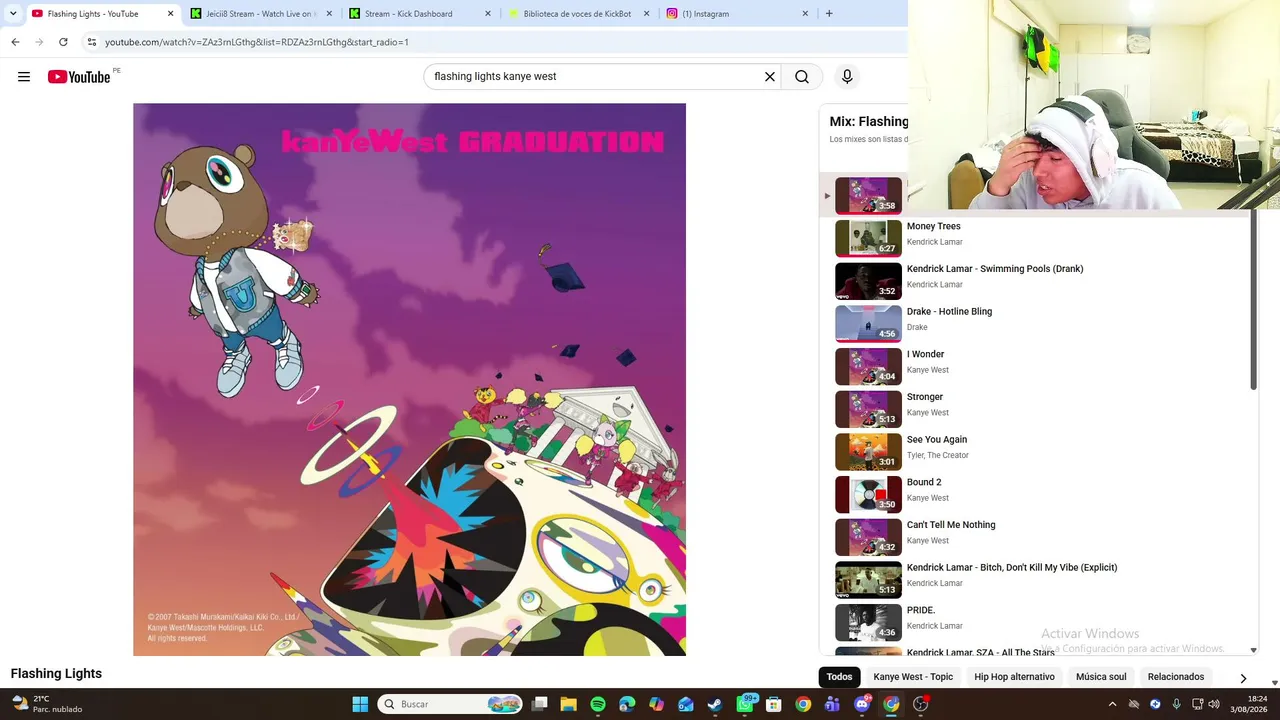Open OBS Studio from the taskbar

pyautogui.click(x=921, y=704)
